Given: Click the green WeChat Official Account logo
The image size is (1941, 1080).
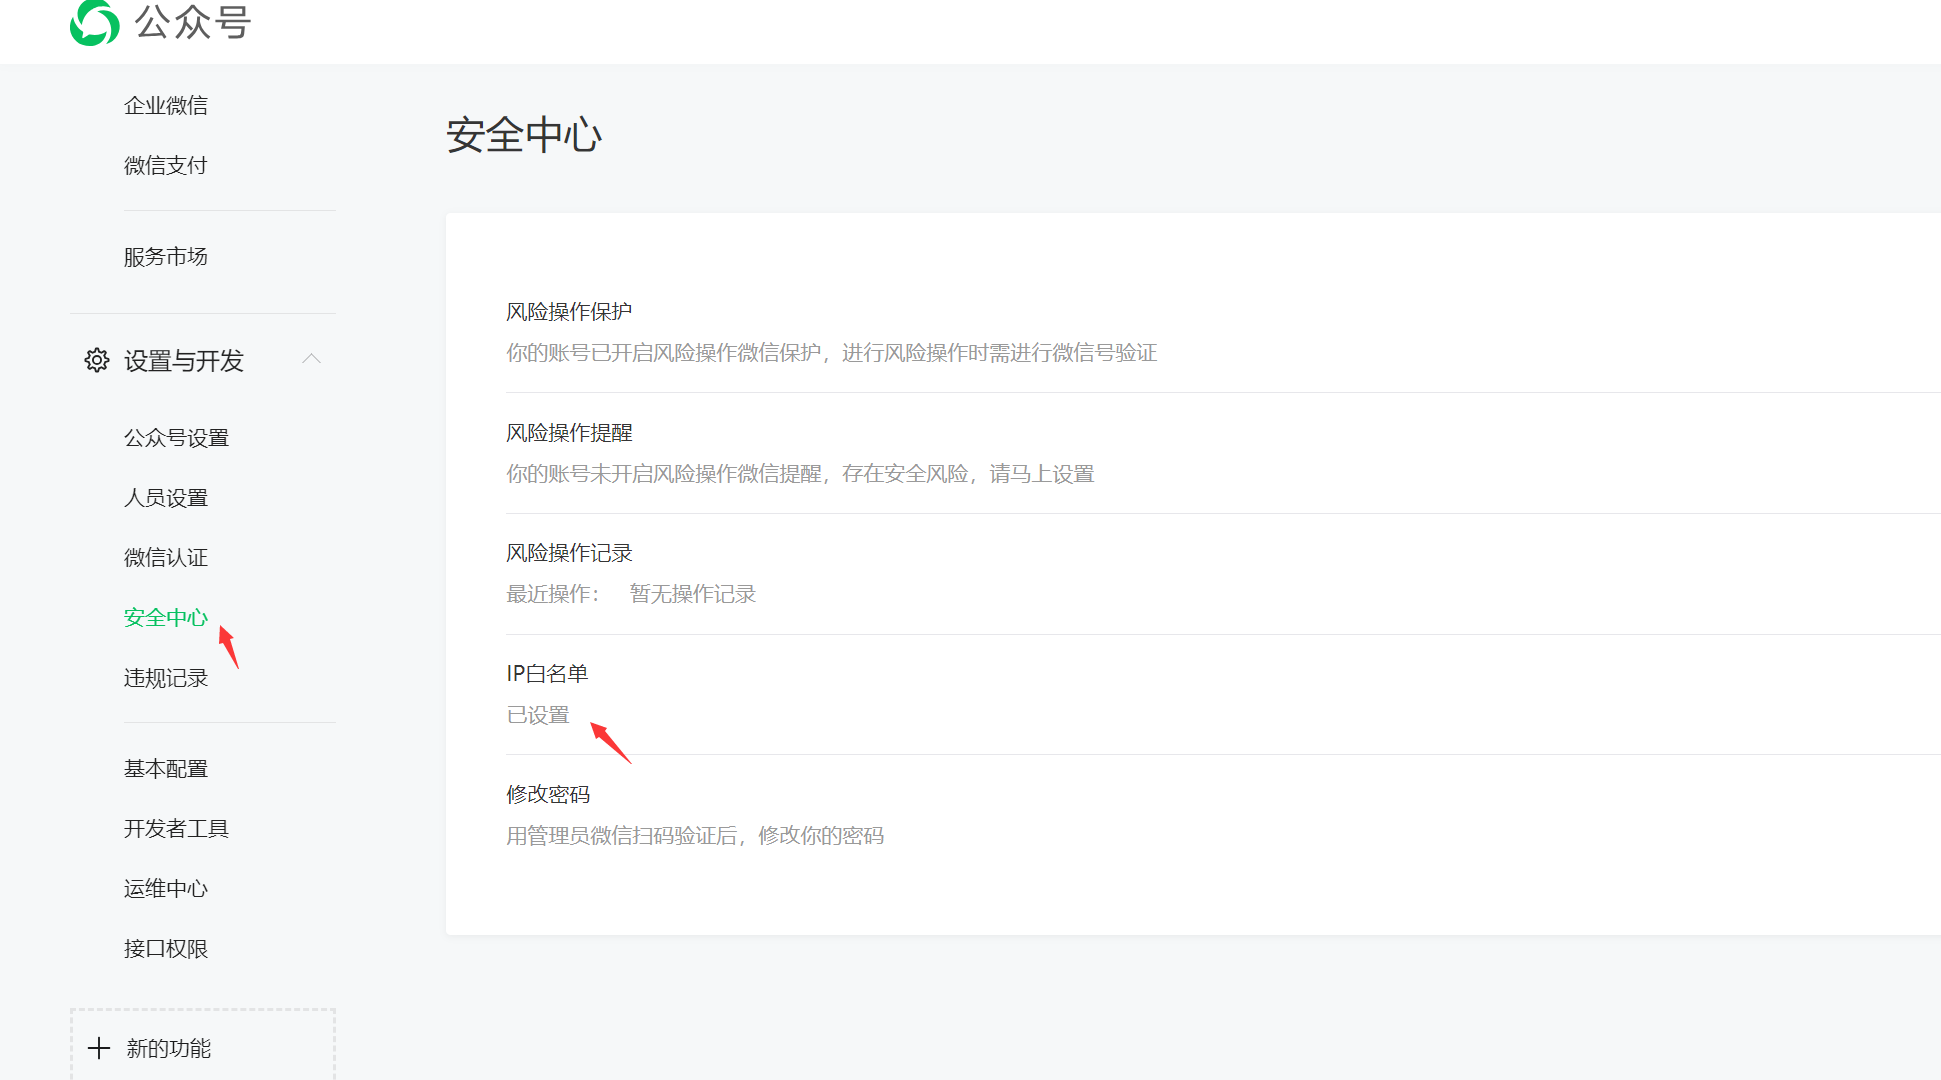Looking at the screenshot, I should tap(95, 22).
